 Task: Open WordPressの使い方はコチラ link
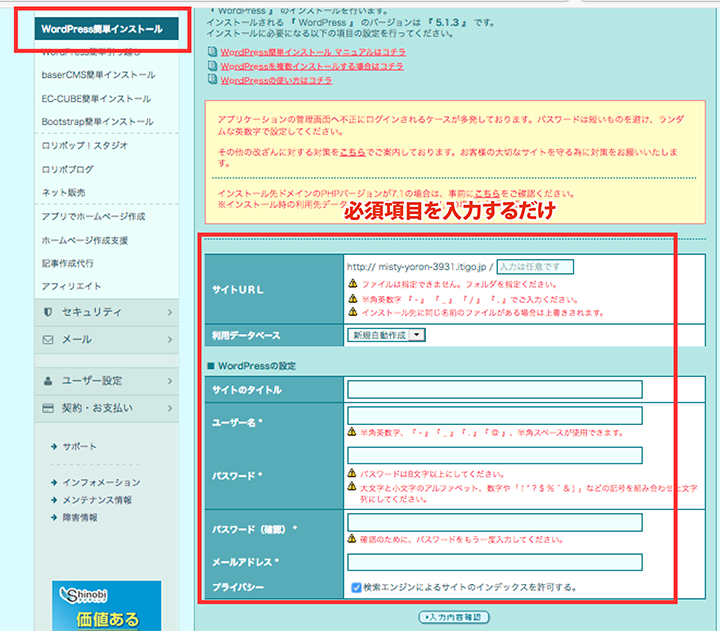click(x=276, y=80)
